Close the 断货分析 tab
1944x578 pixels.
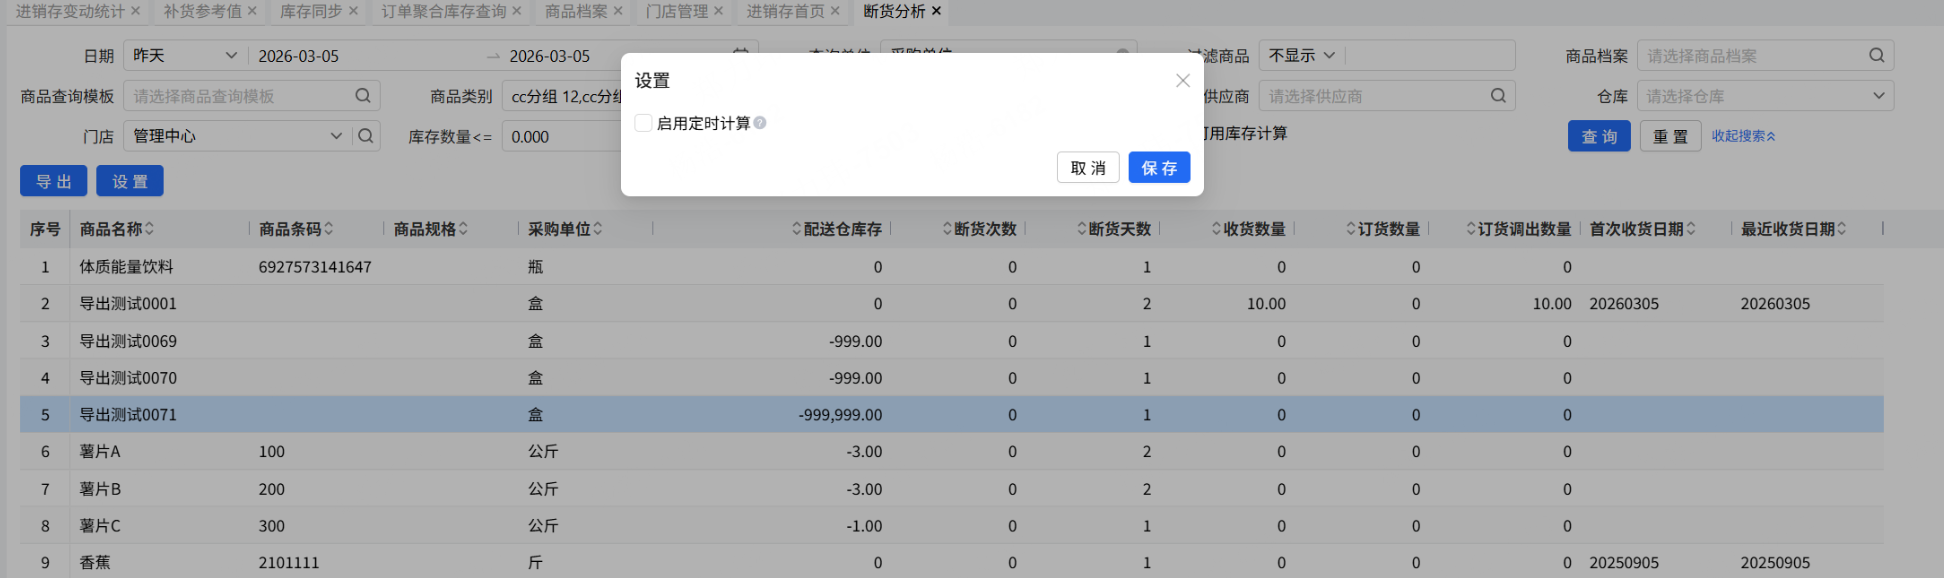[936, 11]
